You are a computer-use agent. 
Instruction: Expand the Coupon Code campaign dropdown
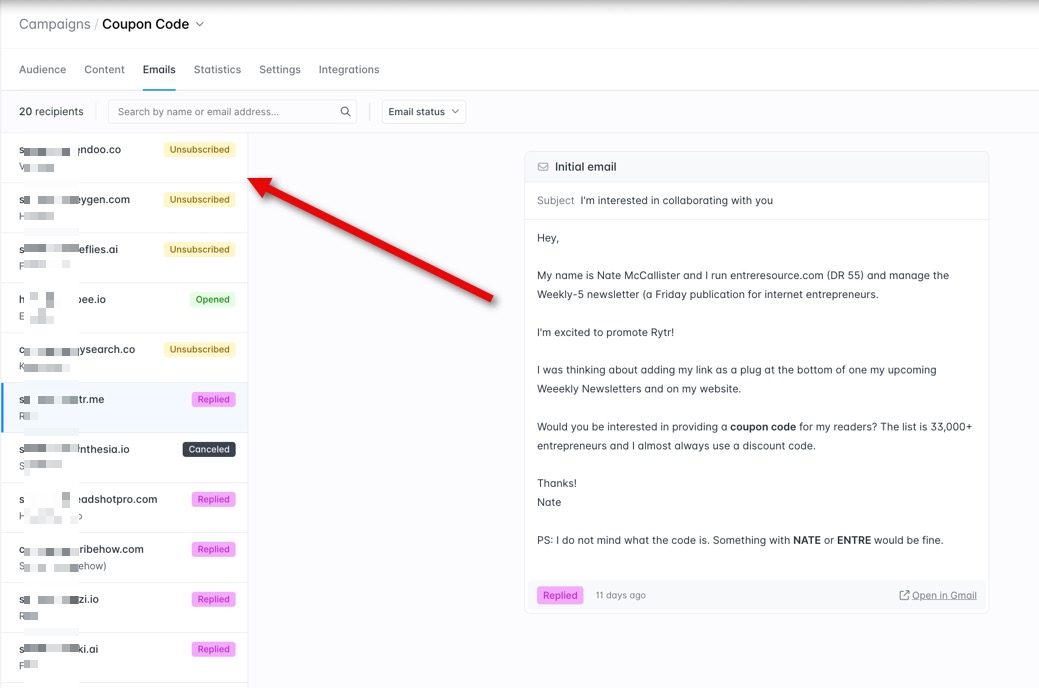click(200, 24)
